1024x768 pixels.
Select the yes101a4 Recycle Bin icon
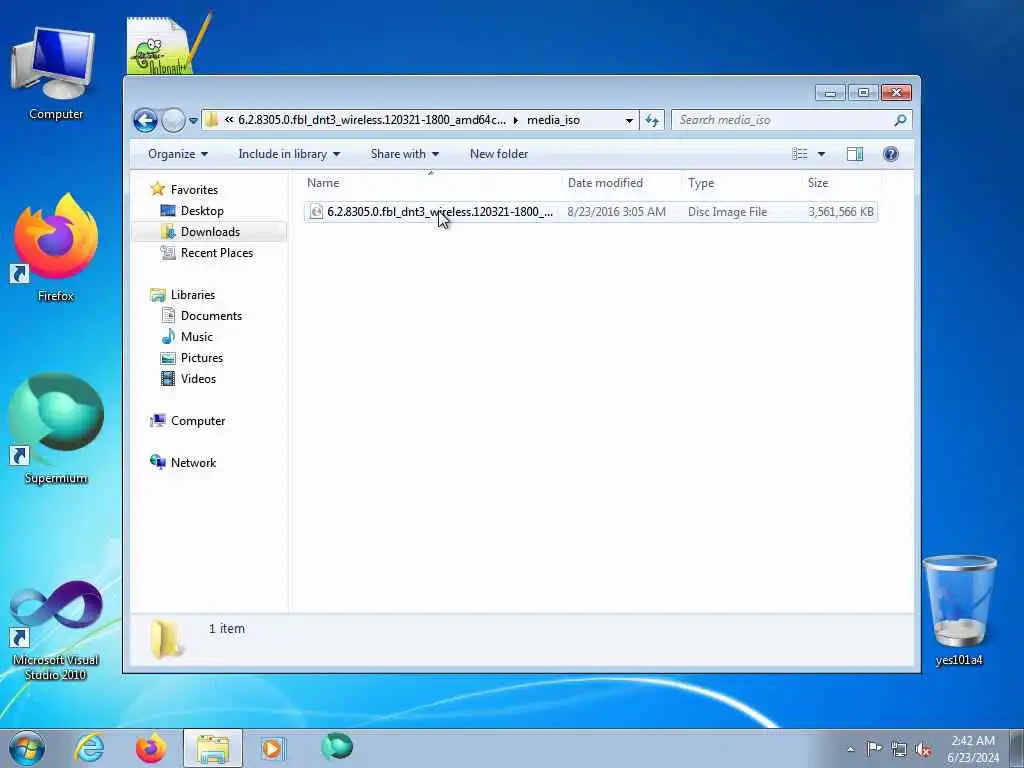click(x=959, y=611)
